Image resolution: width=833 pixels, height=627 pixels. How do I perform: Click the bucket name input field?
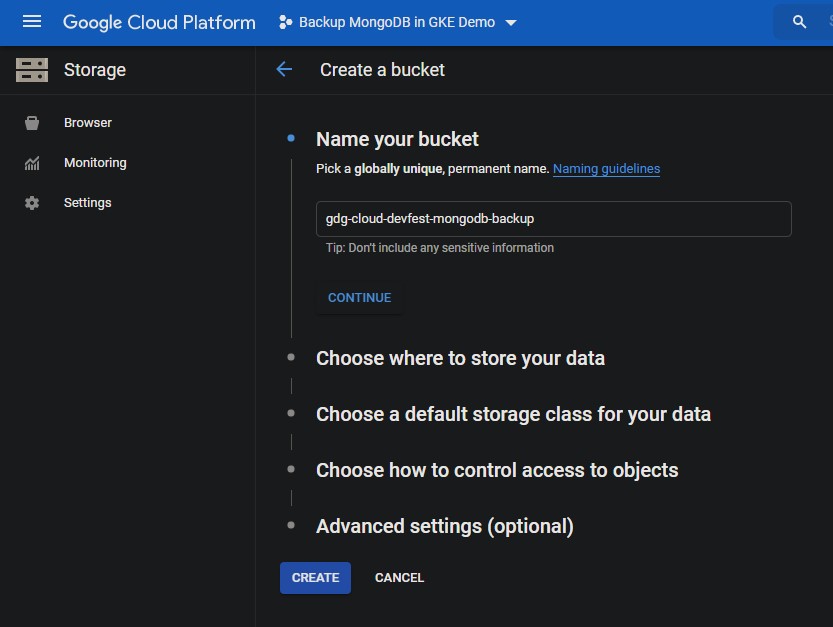pyautogui.click(x=553, y=219)
